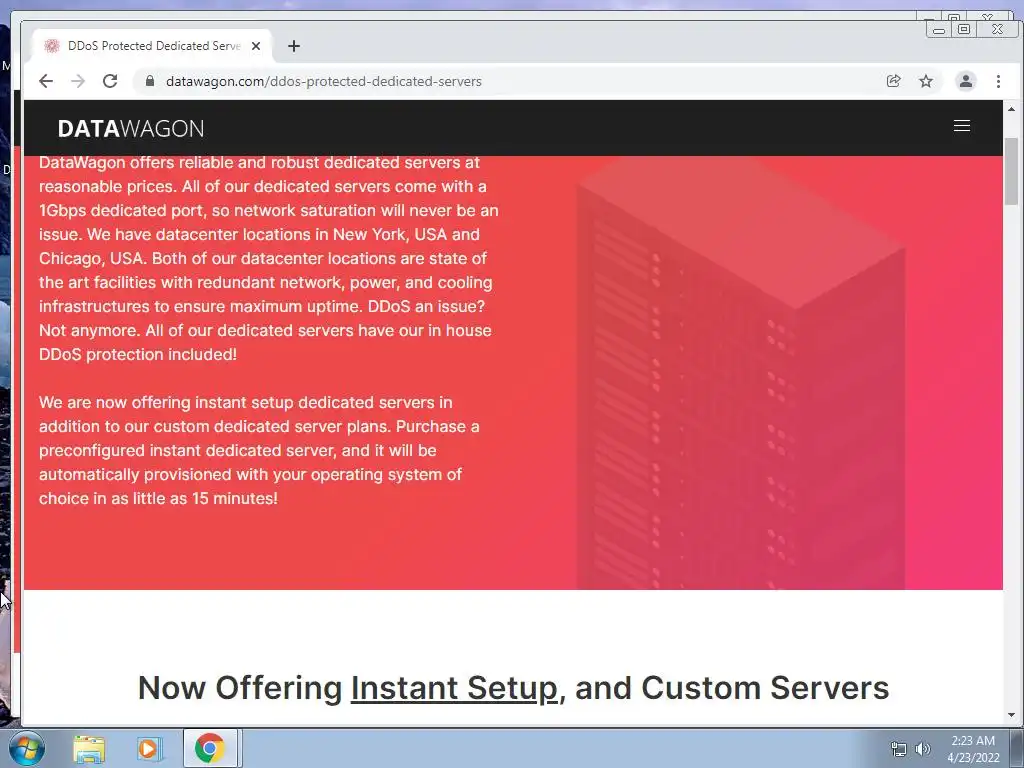
Task: Click the padlock site info icon
Action: 150,81
